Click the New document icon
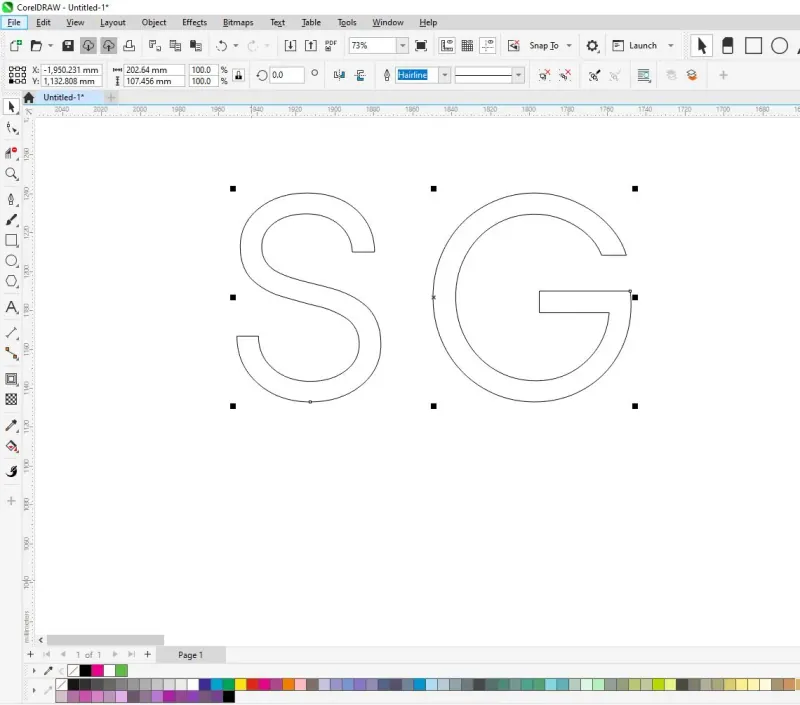This screenshot has width=800, height=705. 15,45
